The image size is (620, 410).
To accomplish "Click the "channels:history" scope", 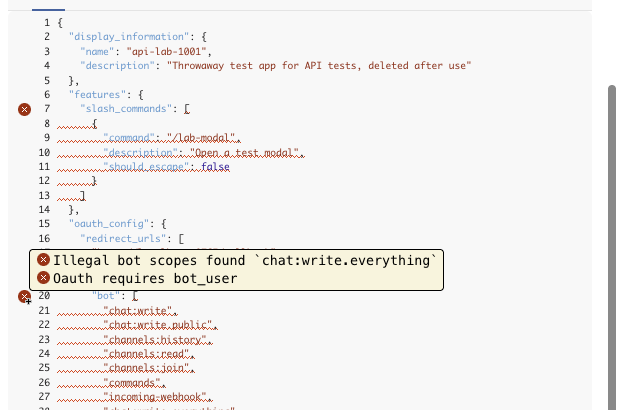I will tap(155, 340).
